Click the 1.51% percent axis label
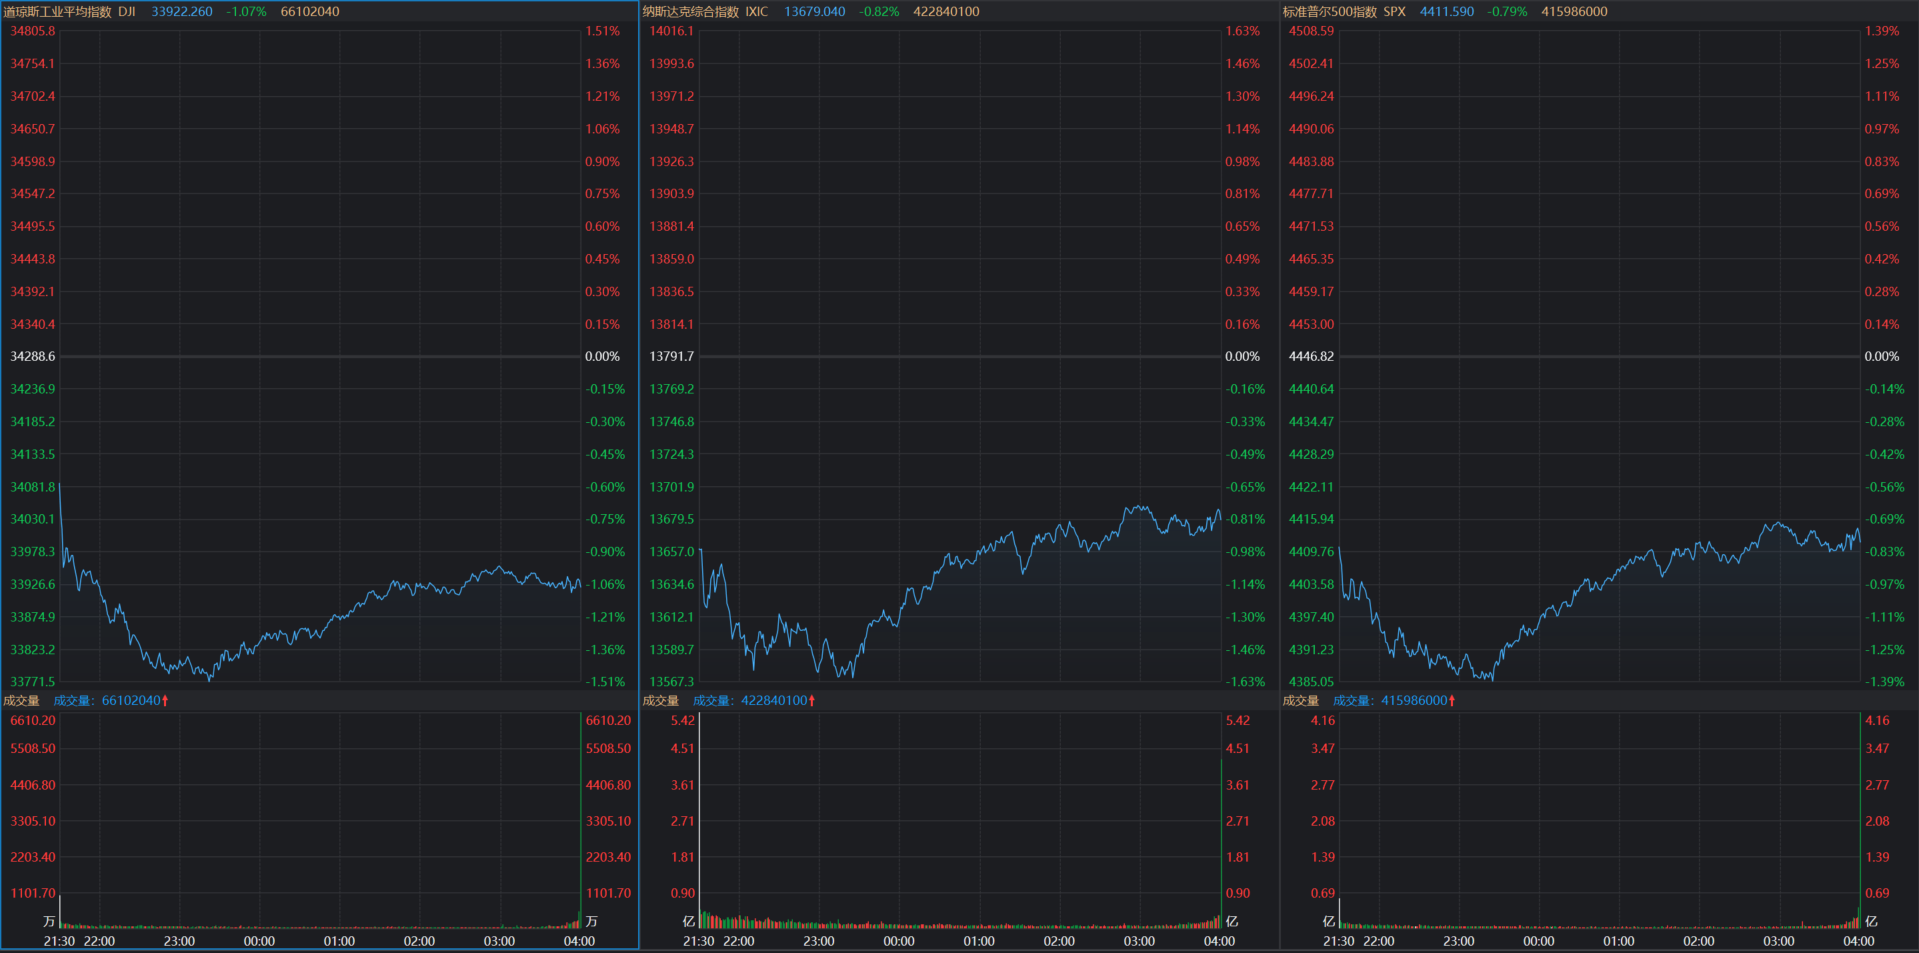 tap(603, 31)
